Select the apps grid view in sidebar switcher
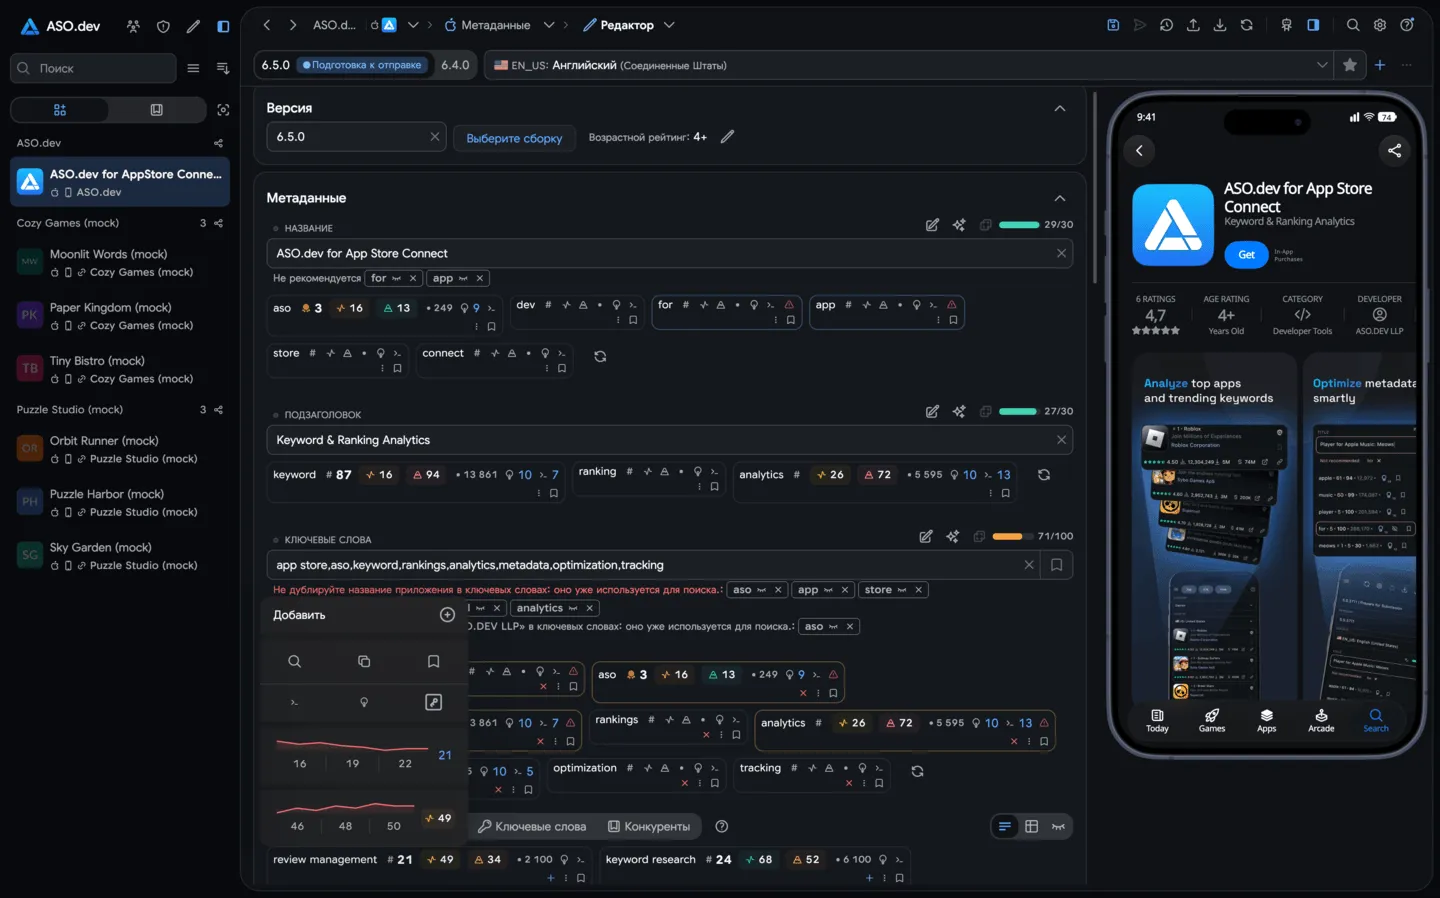This screenshot has height=898, width=1440. [x=60, y=110]
